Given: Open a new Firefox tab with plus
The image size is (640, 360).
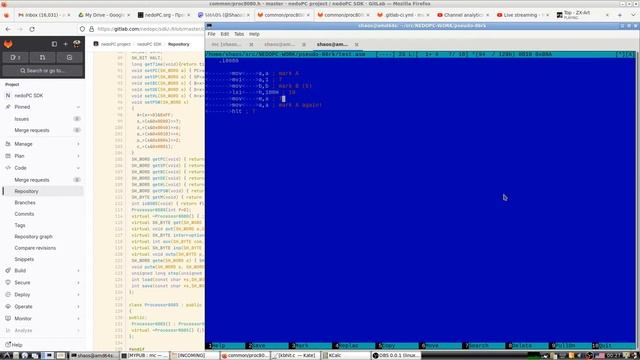Looking at the screenshot, I should pyautogui.click(x=620, y=15).
